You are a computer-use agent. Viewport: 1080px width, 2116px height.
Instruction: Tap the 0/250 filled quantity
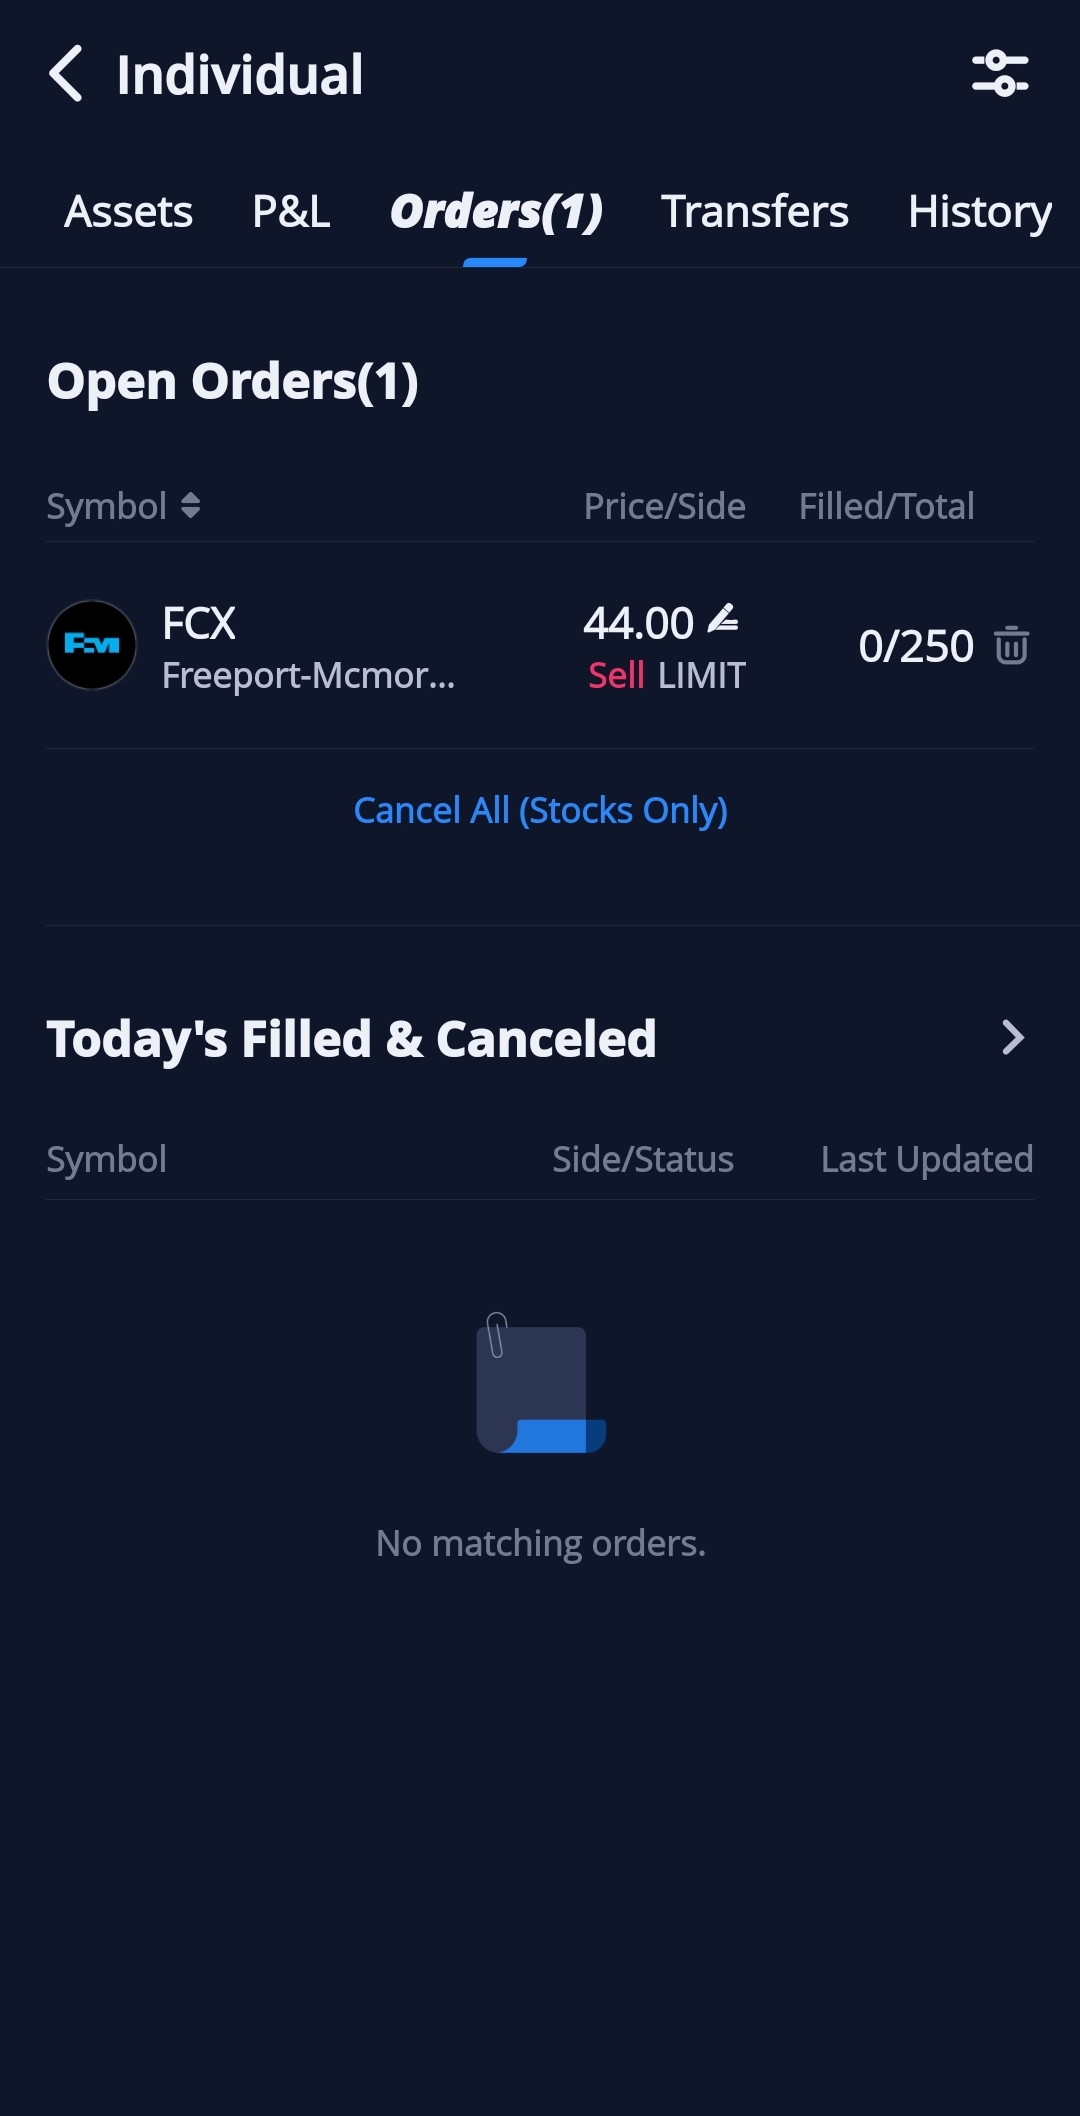tap(915, 646)
